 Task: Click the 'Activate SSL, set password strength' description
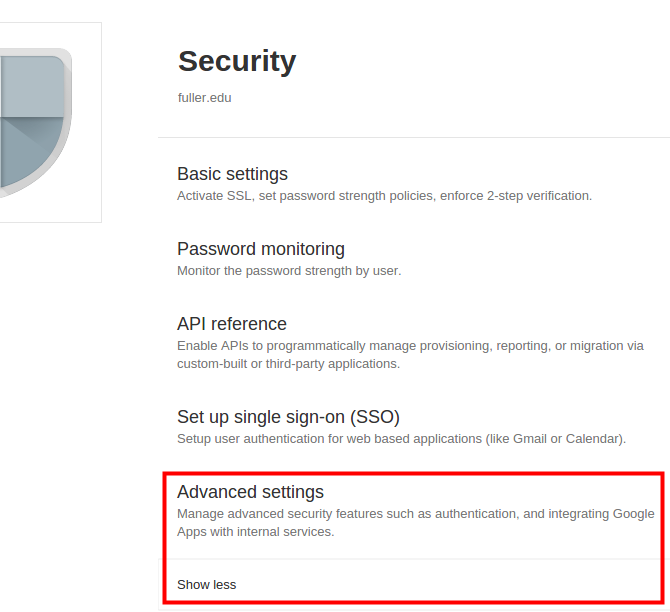(384, 196)
